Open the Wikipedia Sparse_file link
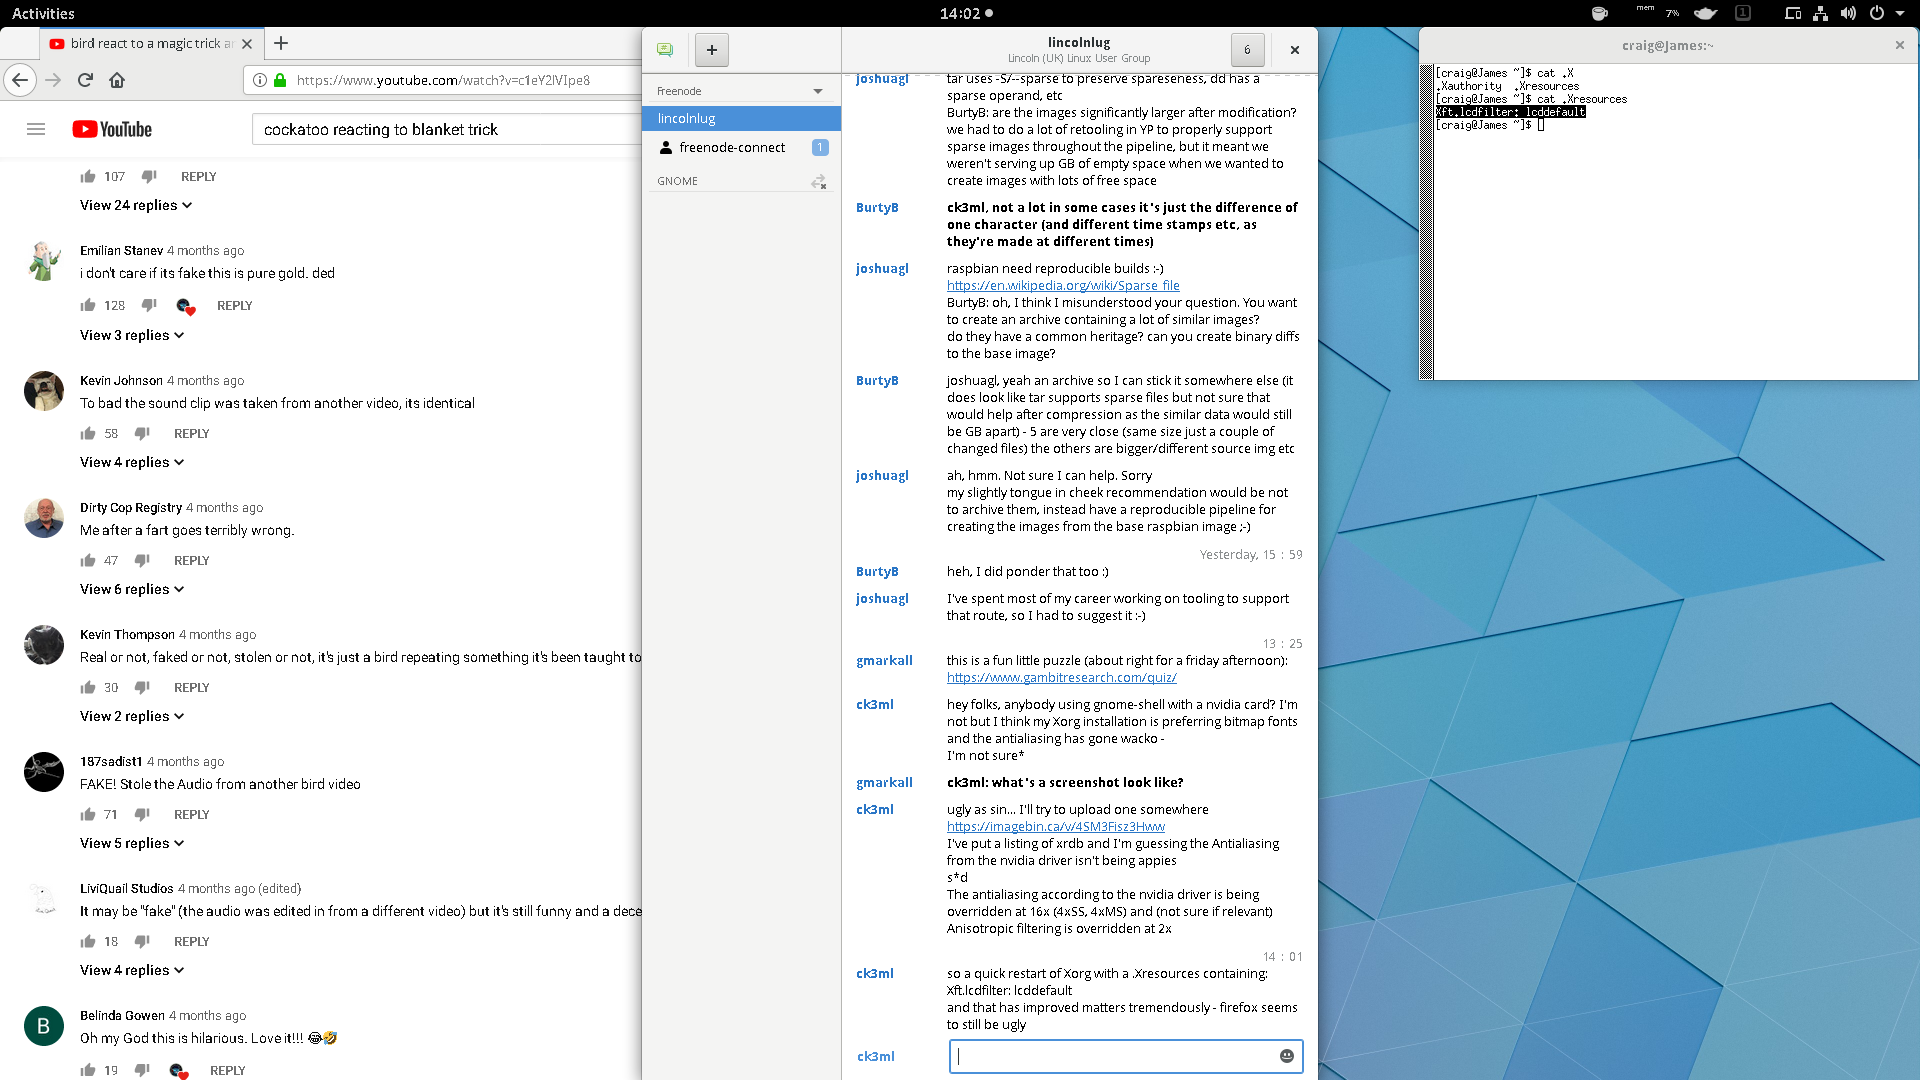Screen dimensions: 1920x1080 tap(1063, 285)
